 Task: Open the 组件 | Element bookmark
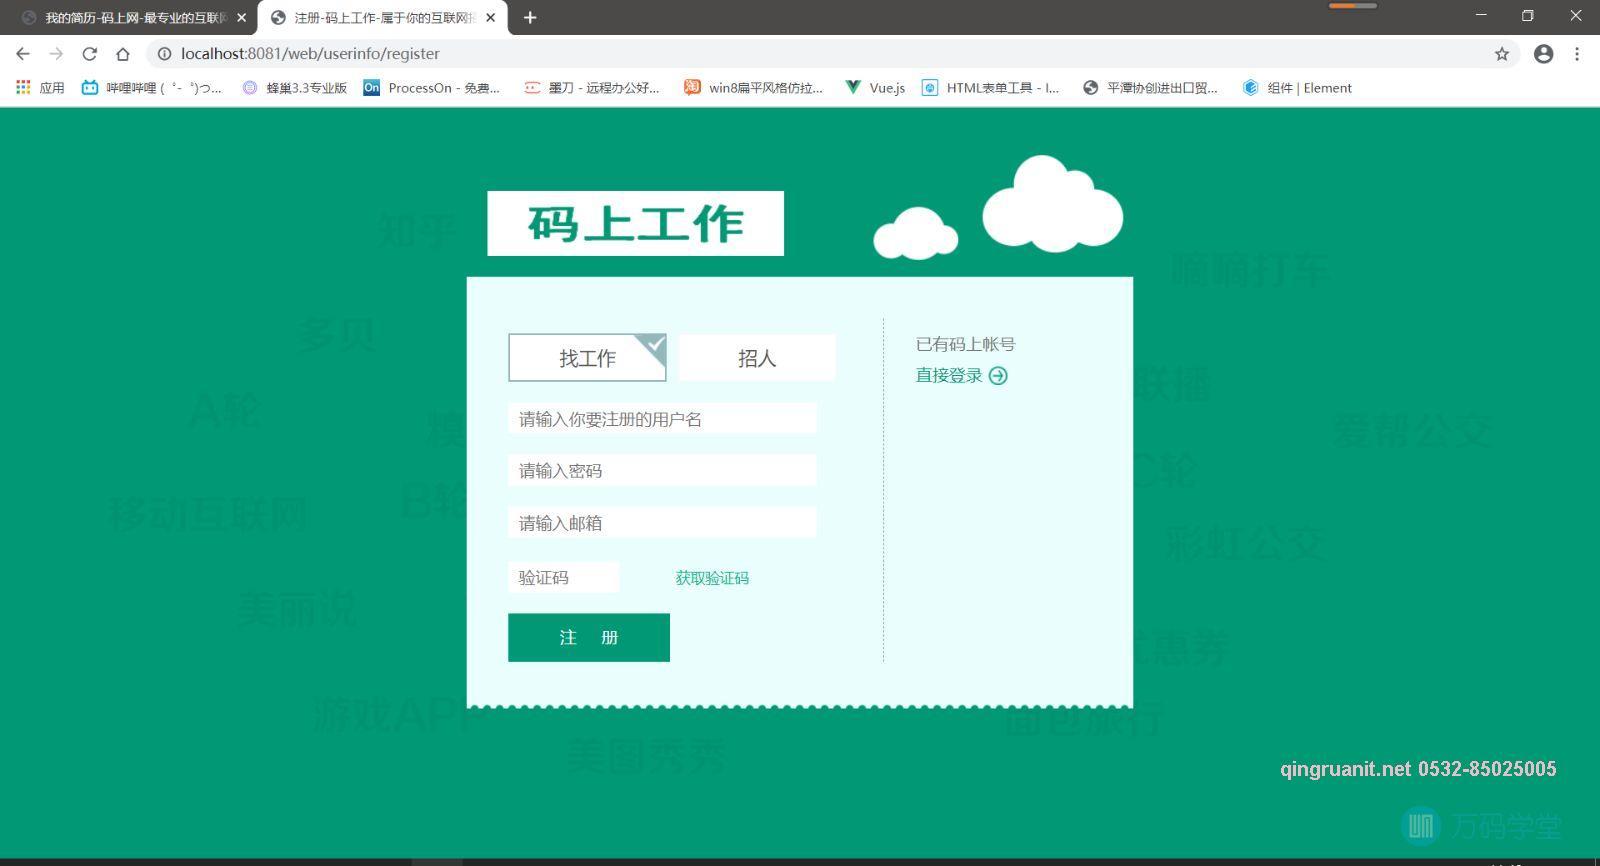click(1297, 88)
